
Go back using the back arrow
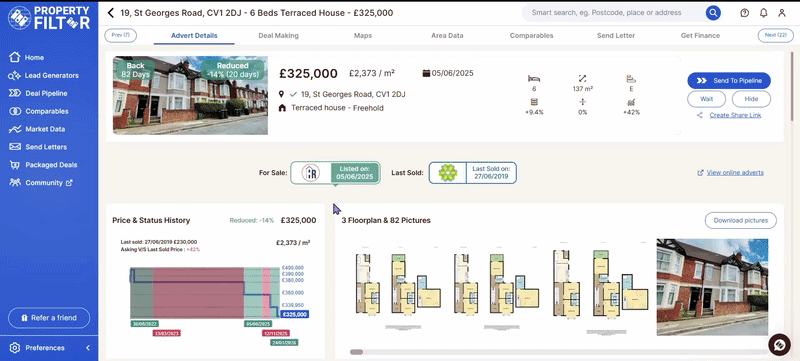[x=111, y=13]
